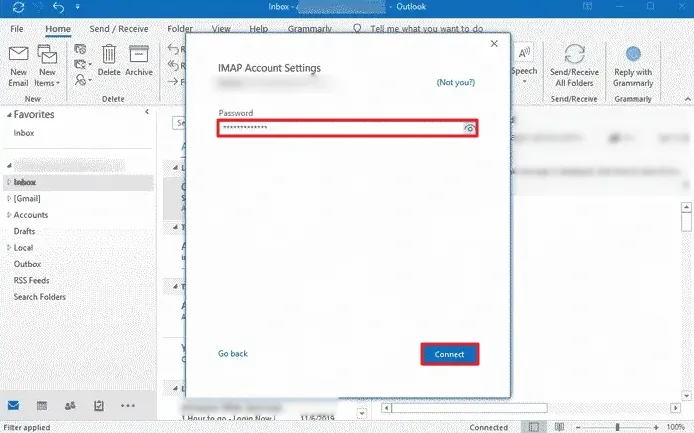The height and width of the screenshot is (433, 694).
Task: Select the RSS Feeds folder
Action: tap(31, 280)
